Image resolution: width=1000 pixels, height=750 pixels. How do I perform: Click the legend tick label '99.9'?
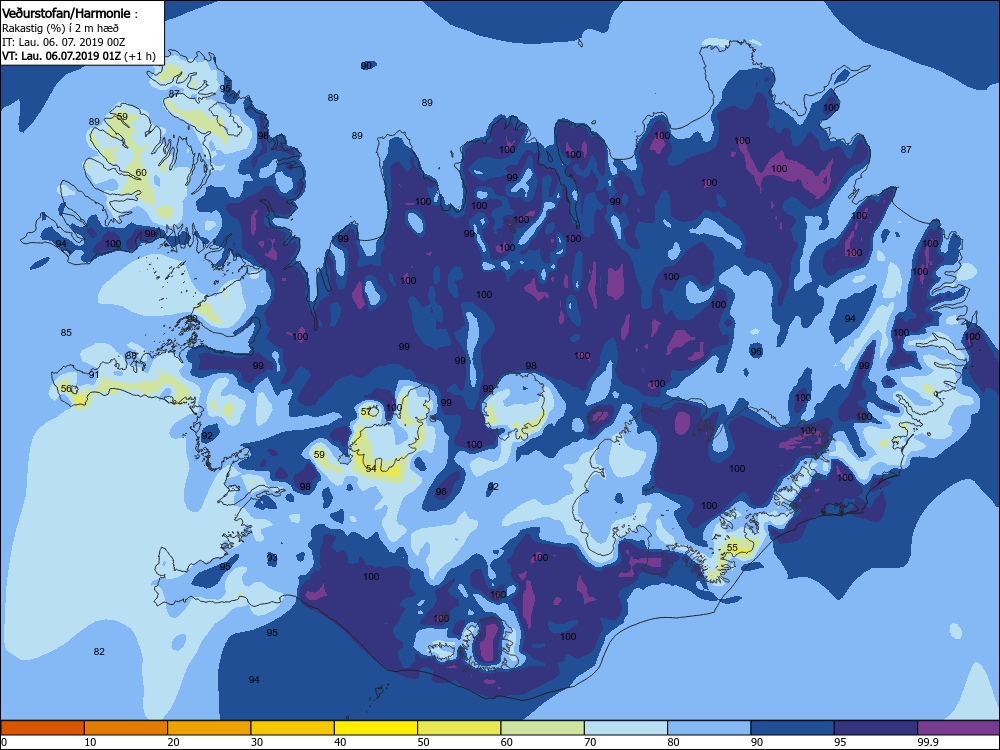[927, 742]
